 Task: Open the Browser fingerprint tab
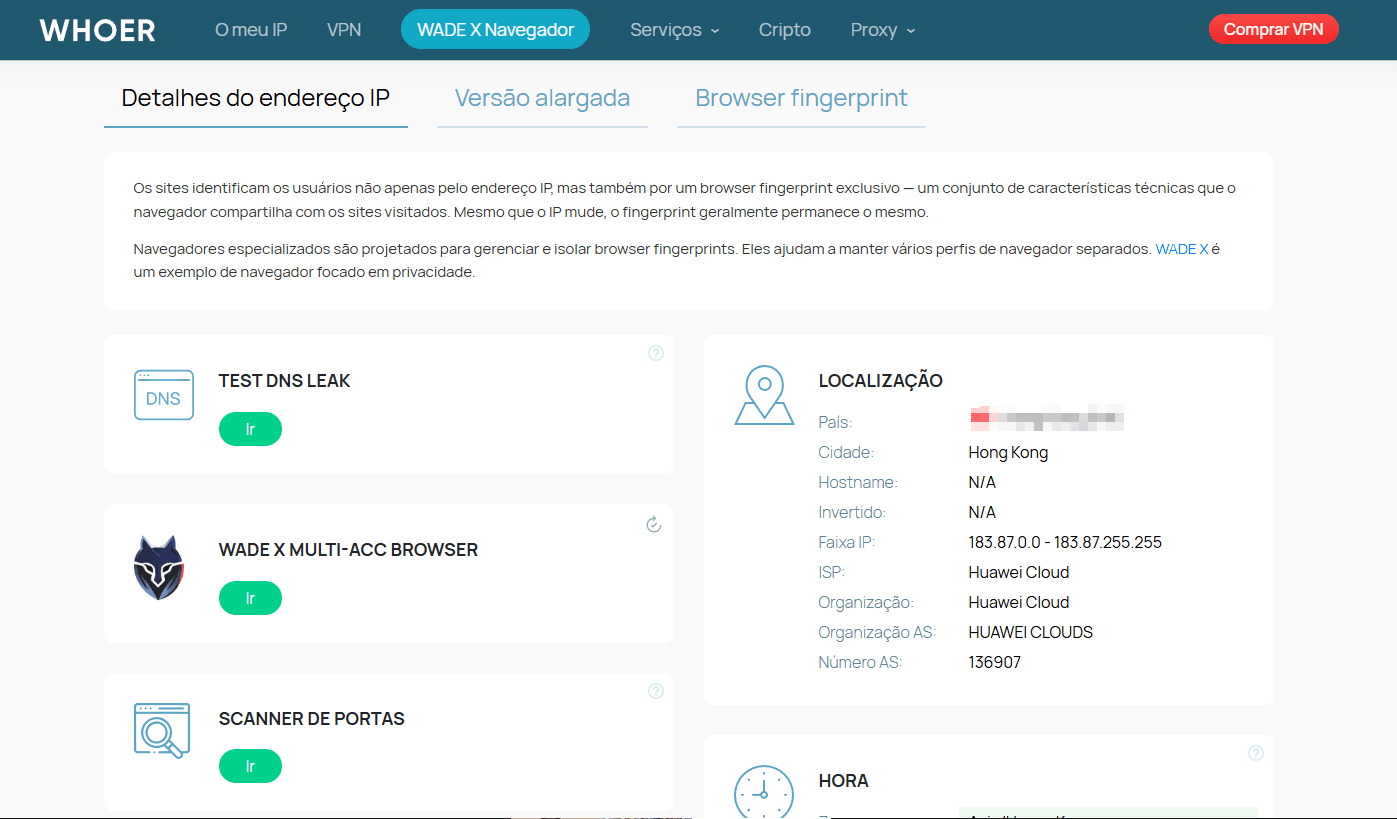coord(801,98)
